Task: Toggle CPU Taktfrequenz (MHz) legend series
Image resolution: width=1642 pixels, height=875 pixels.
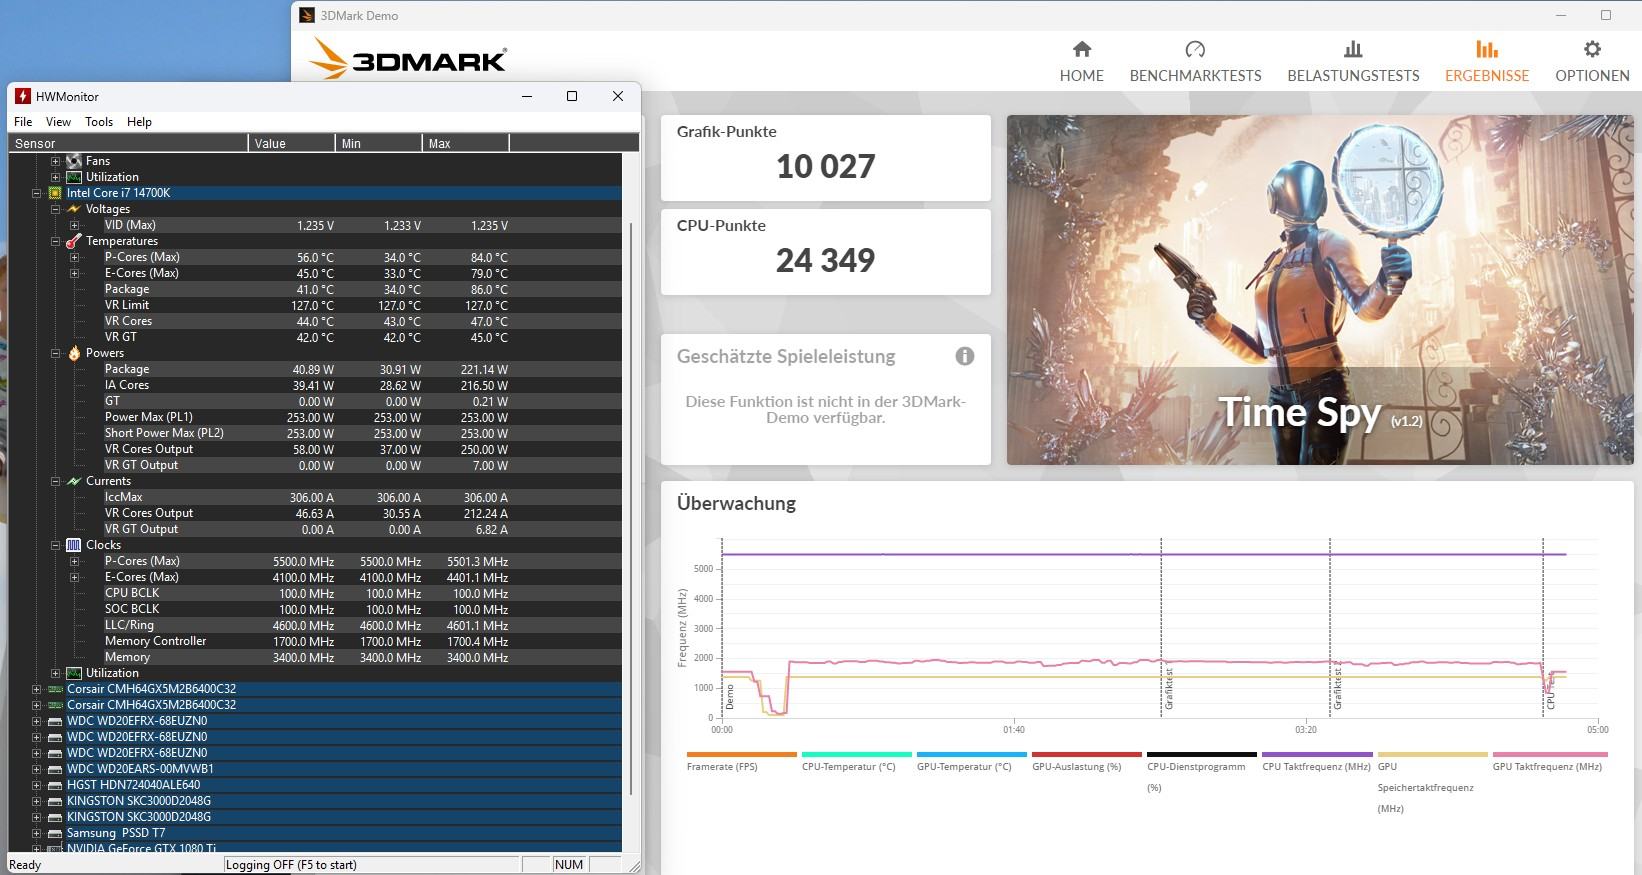Action: point(1317,761)
